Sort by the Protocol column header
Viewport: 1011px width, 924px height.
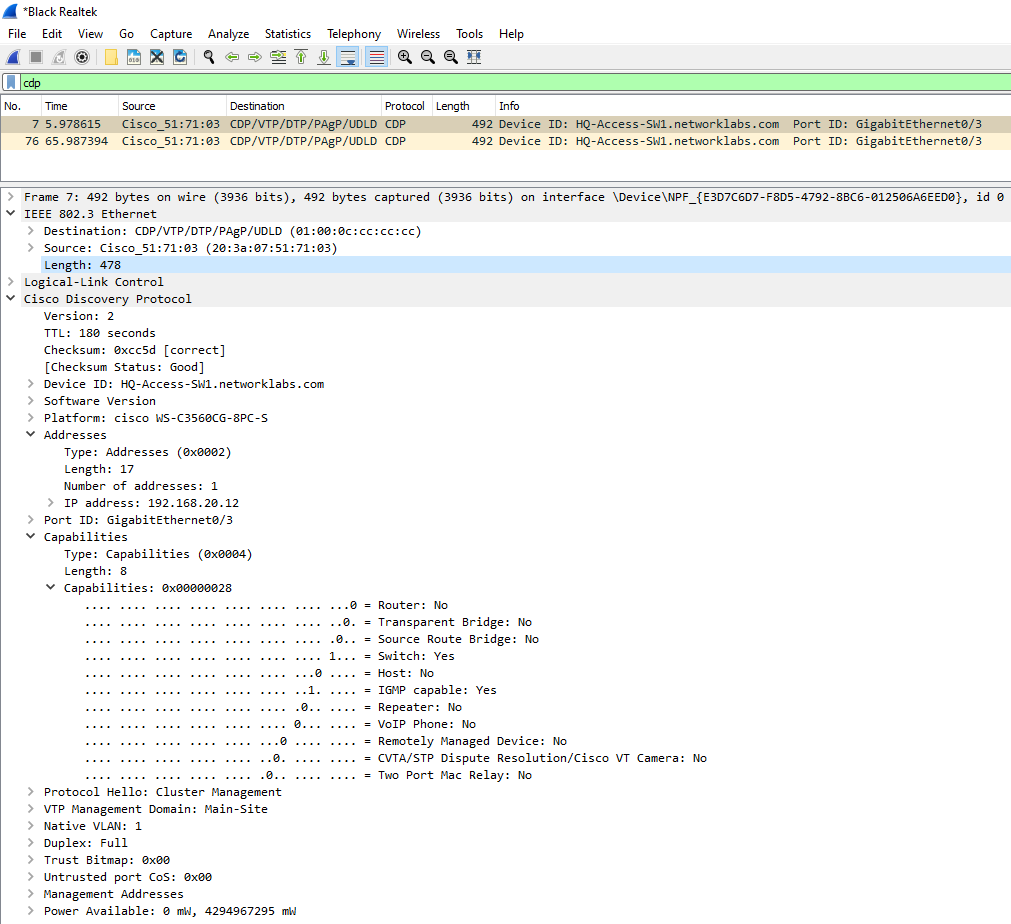pos(406,106)
